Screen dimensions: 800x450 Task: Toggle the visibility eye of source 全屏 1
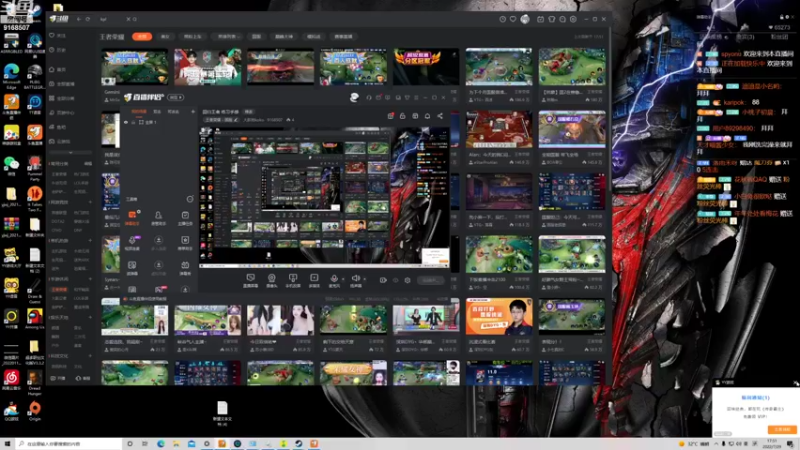pos(126,122)
